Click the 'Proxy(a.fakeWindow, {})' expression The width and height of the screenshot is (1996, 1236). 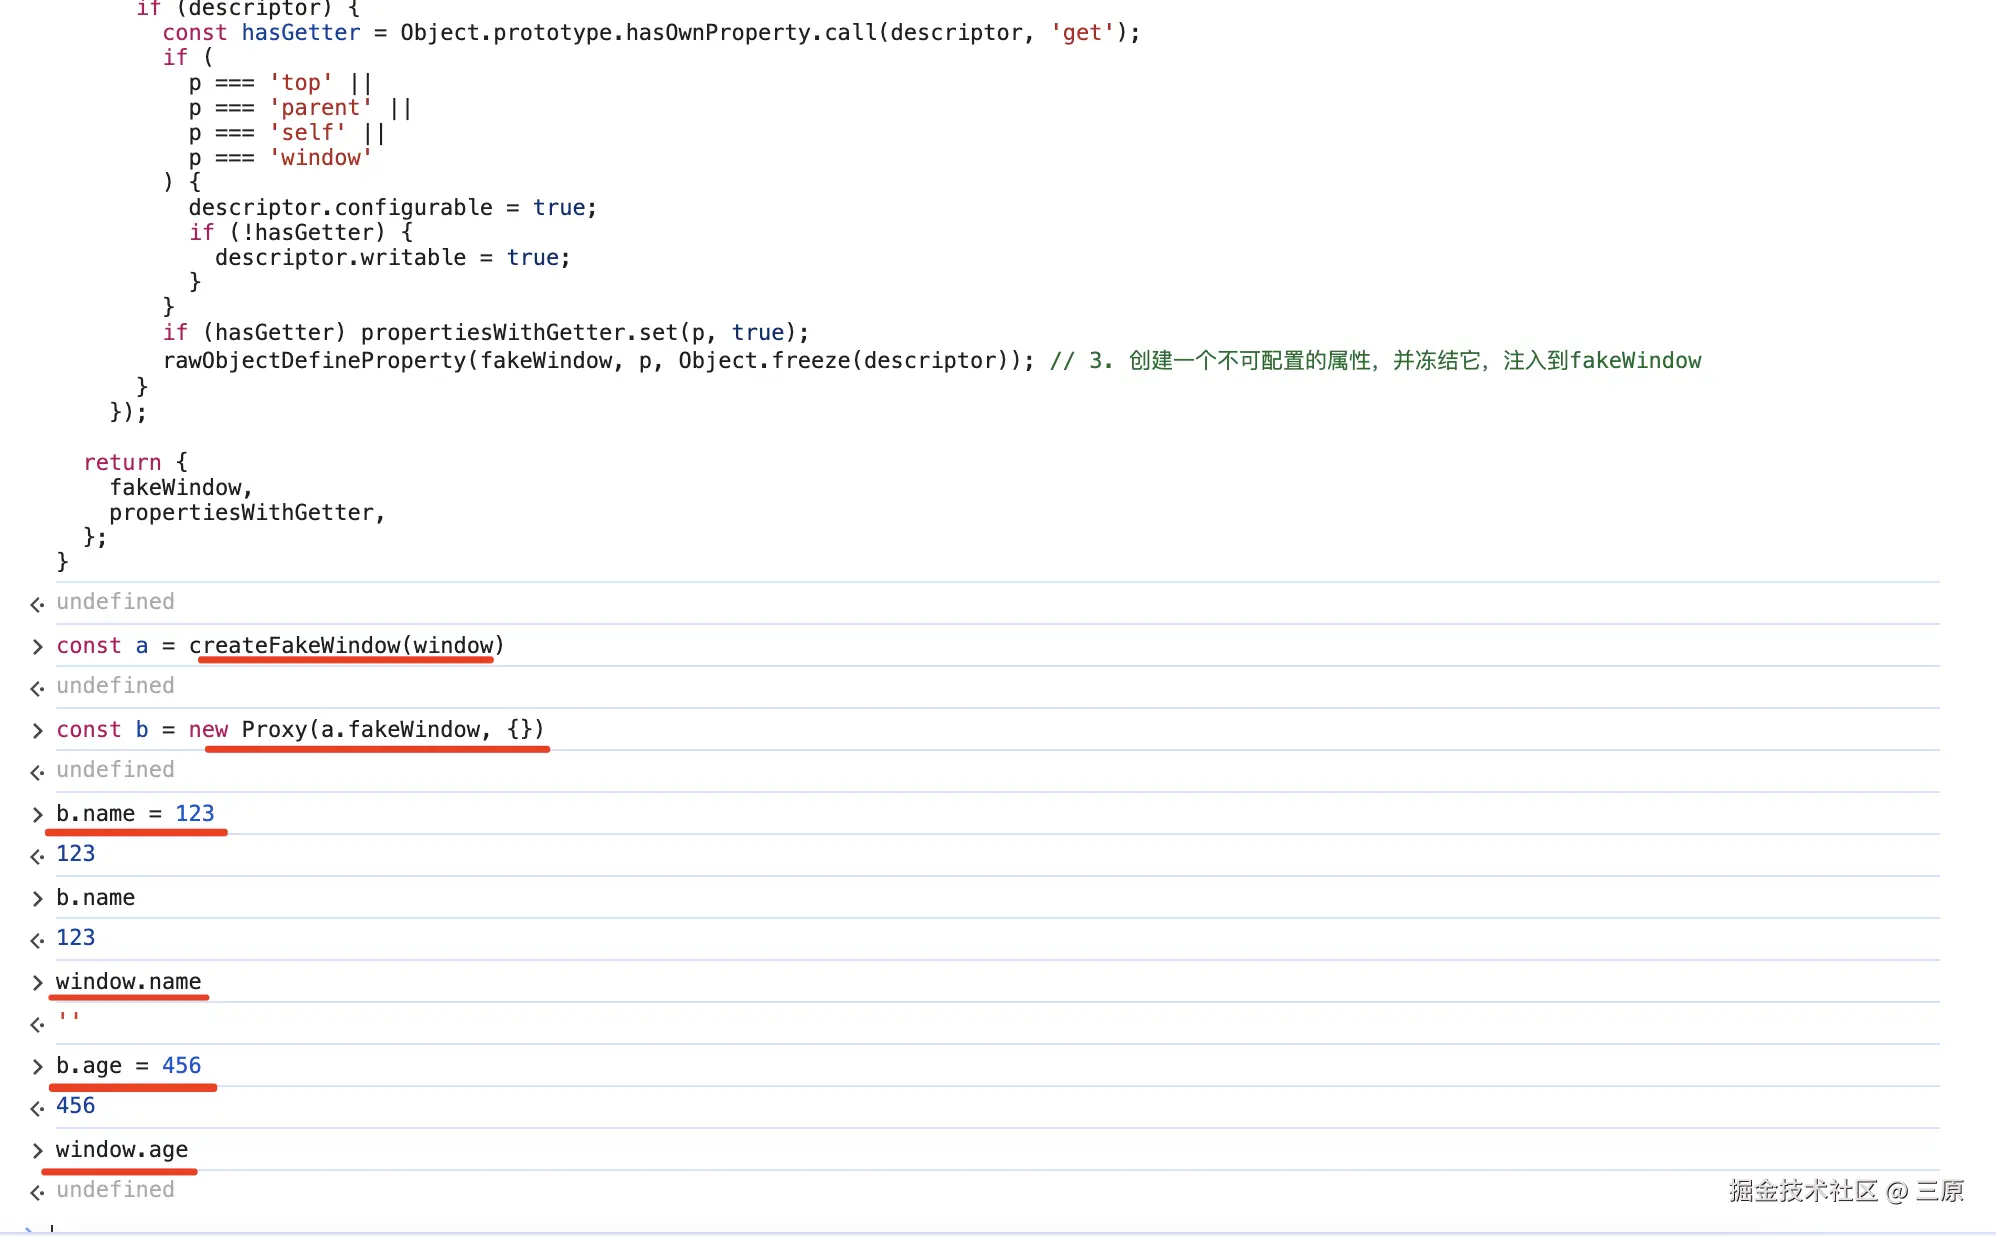pos(392,730)
